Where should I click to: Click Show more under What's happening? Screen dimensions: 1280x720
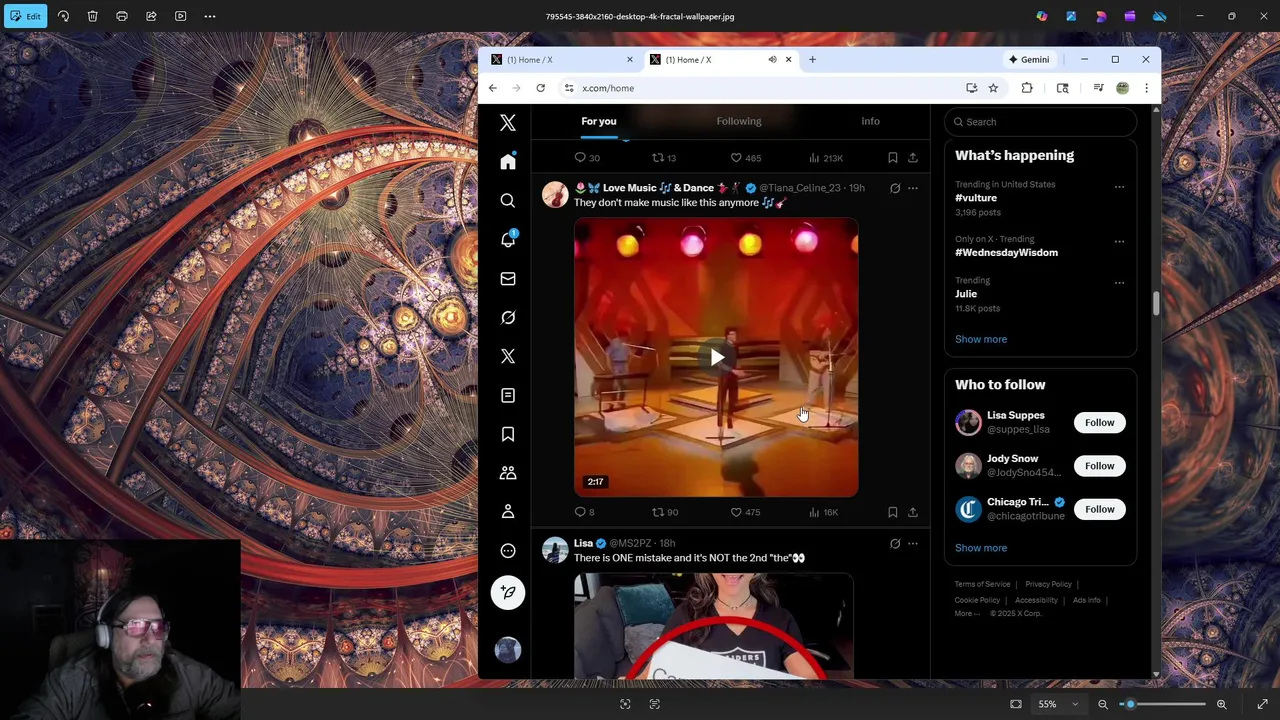click(x=981, y=339)
